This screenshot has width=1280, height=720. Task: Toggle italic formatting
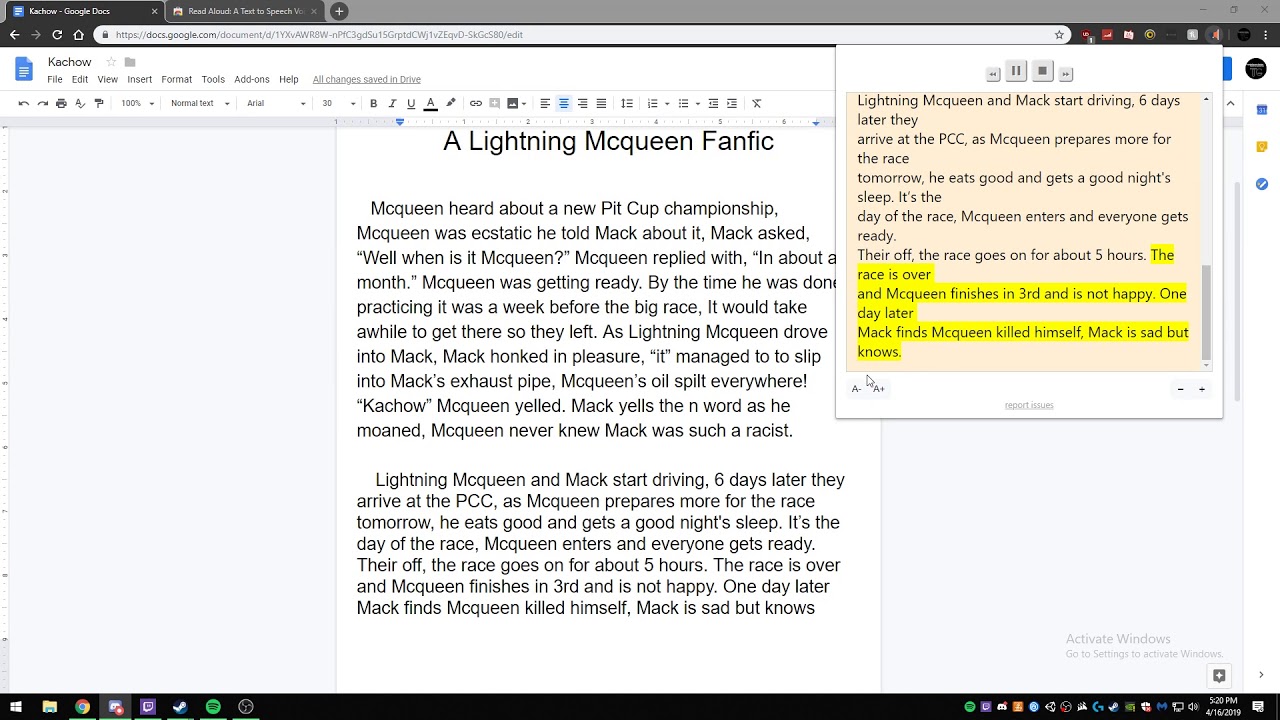point(392,103)
